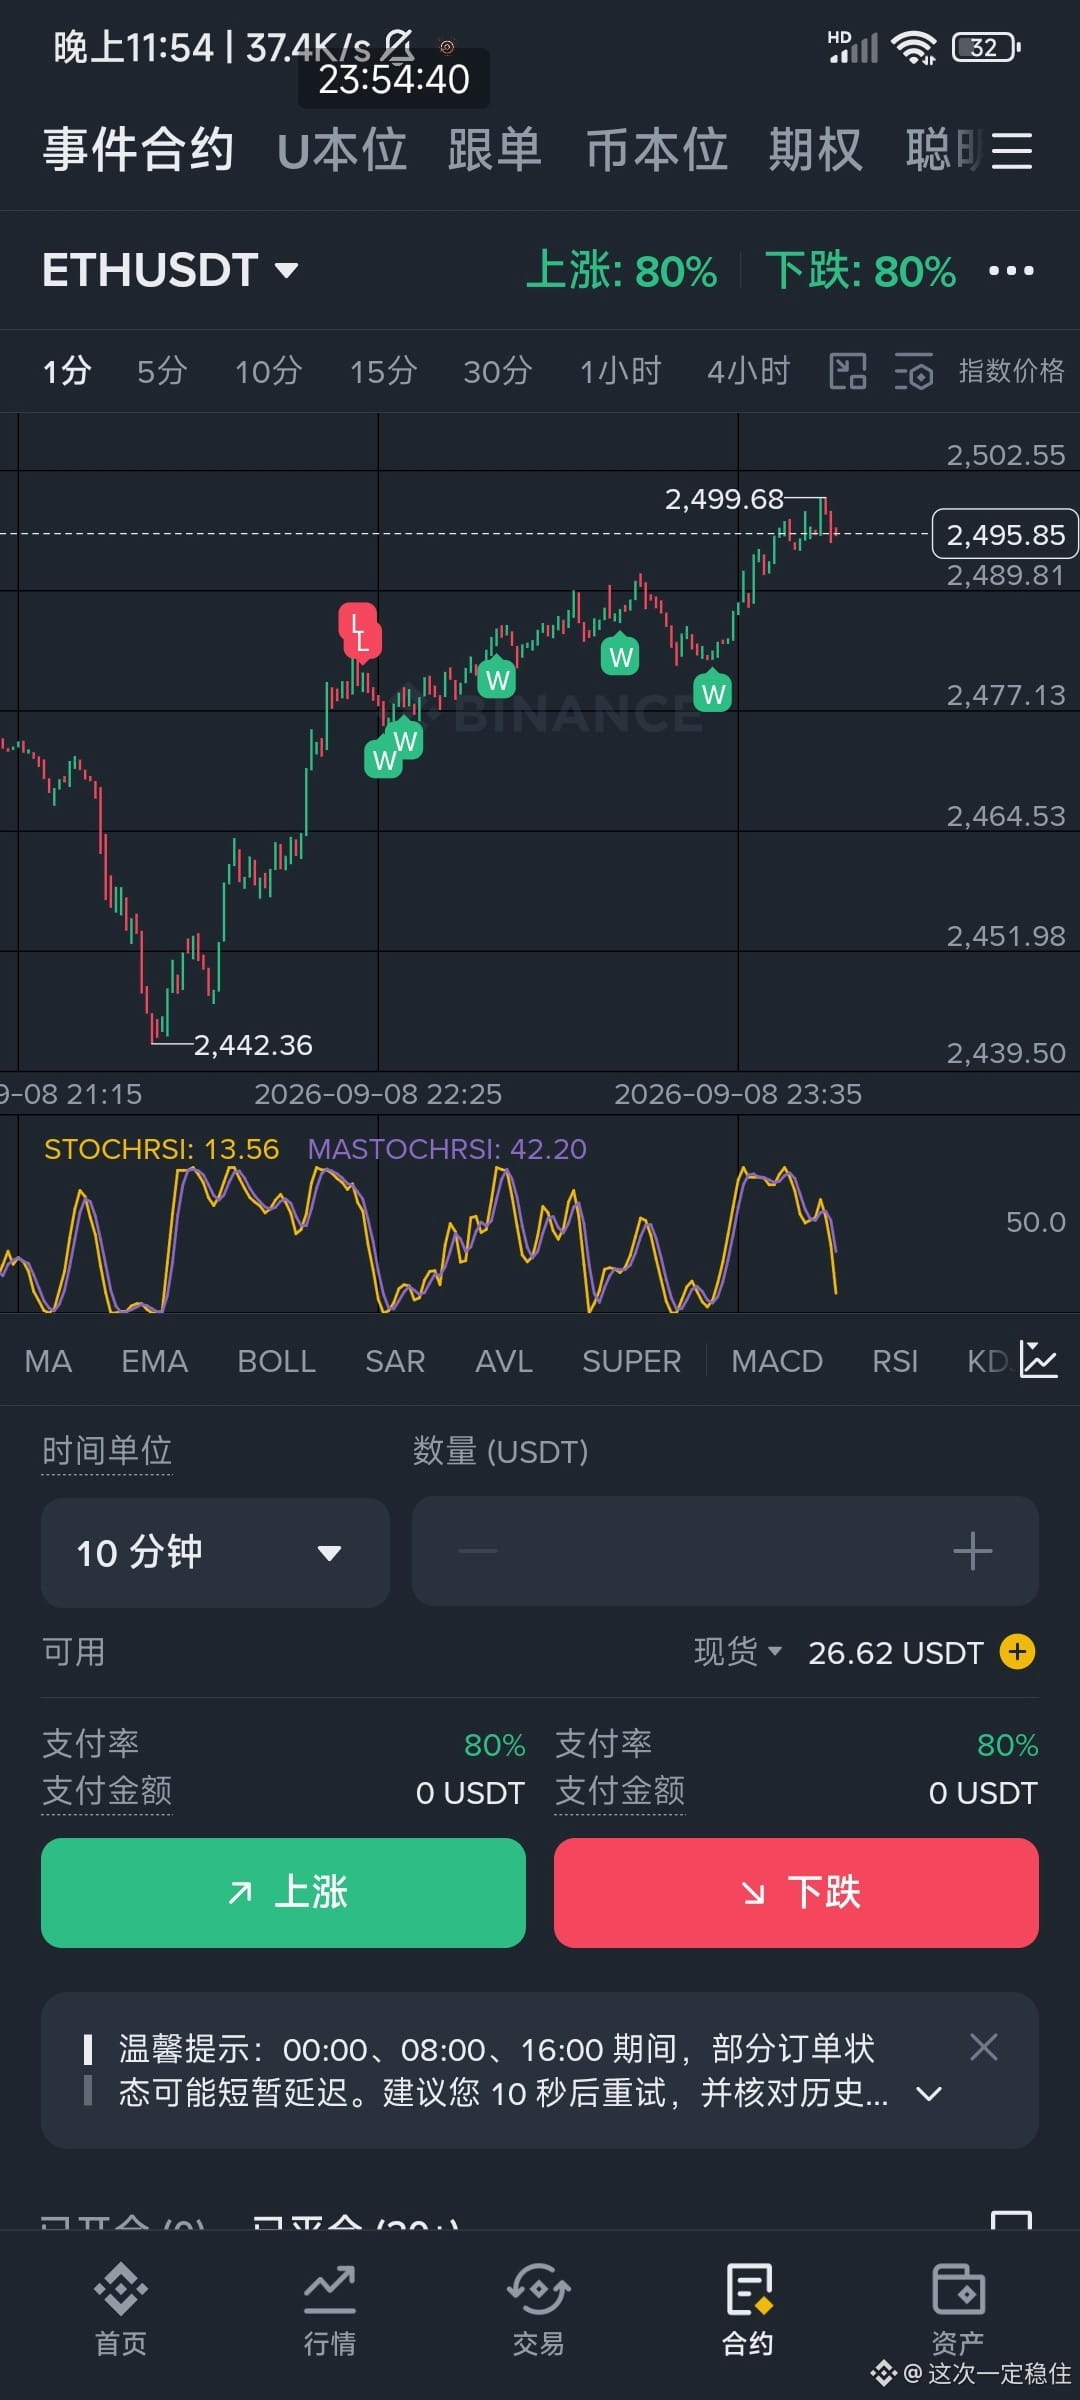Toggle the BOLL indicator overlay
The image size is (1080, 2400).
click(x=276, y=1361)
